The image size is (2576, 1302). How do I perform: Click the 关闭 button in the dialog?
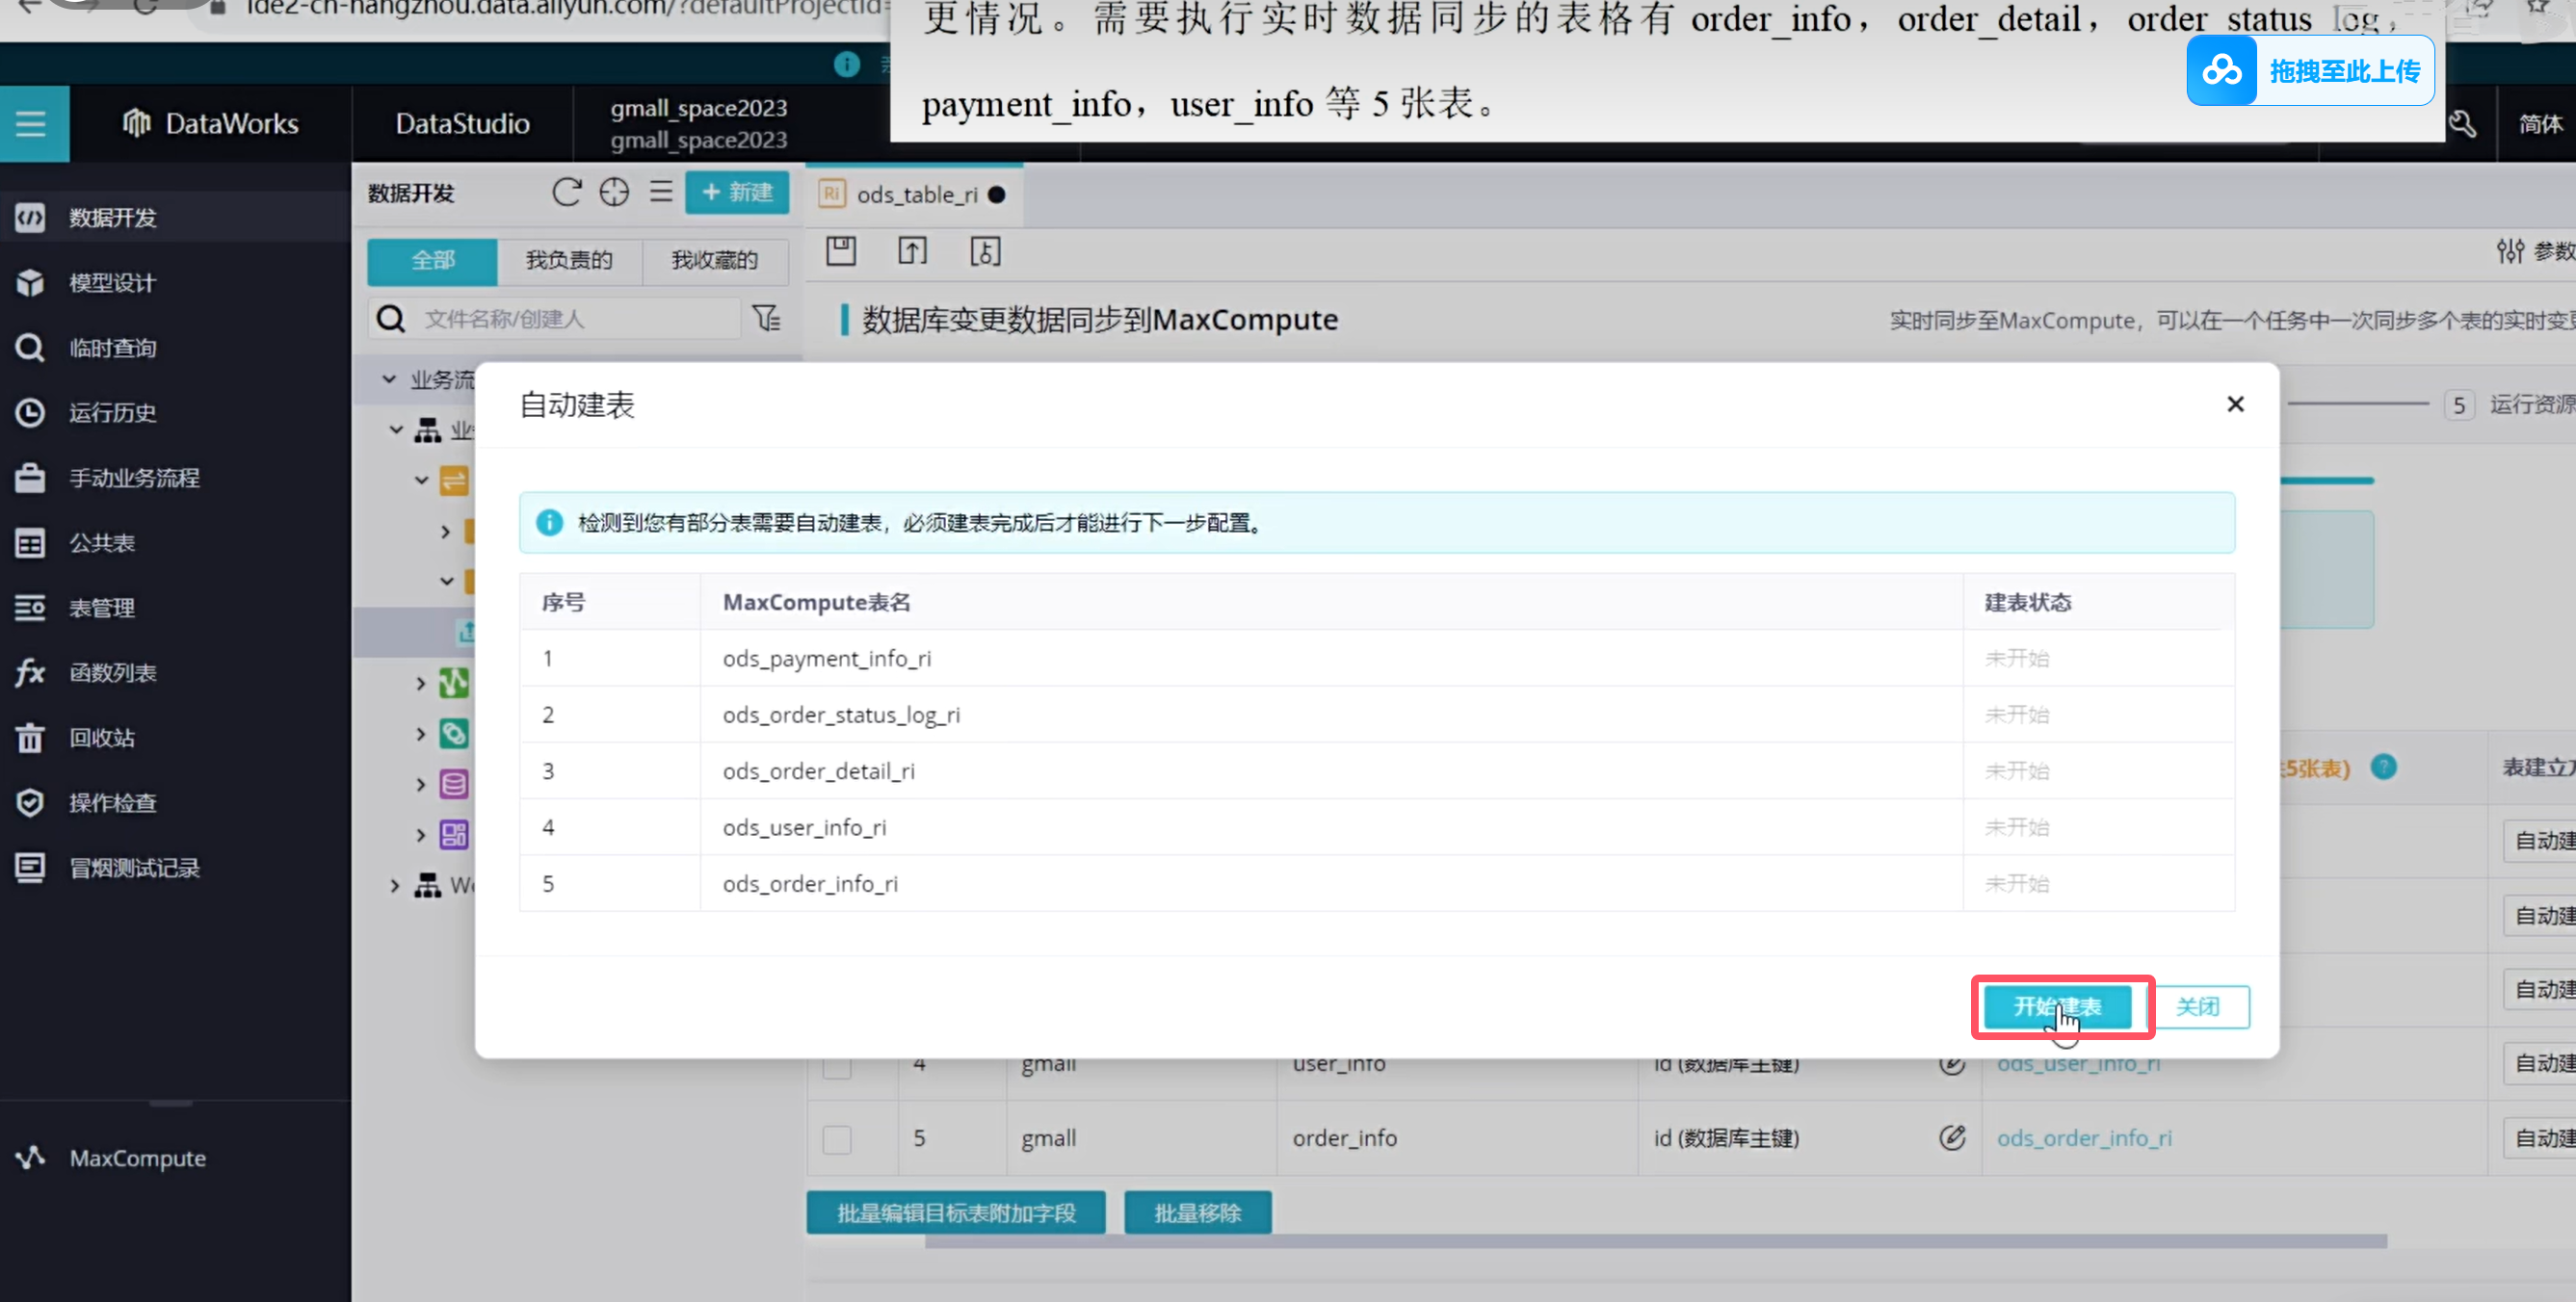(x=2198, y=1006)
